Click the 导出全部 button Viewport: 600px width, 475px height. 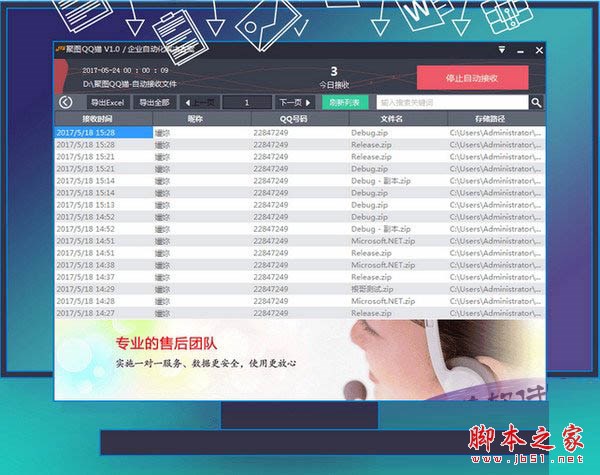(155, 102)
